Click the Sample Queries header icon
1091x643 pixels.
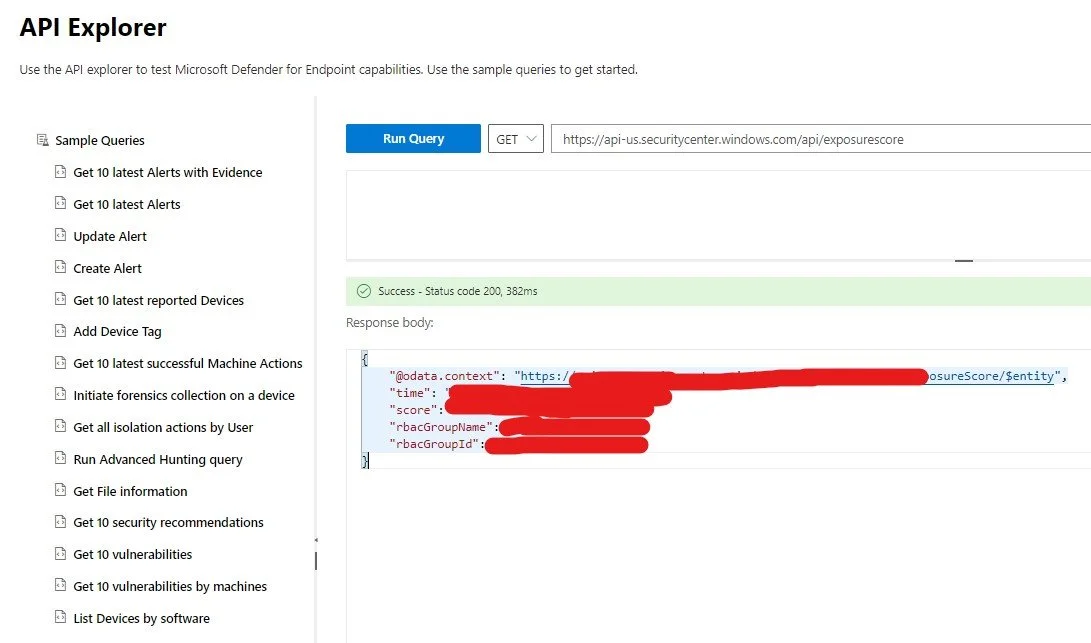[x=42, y=140]
